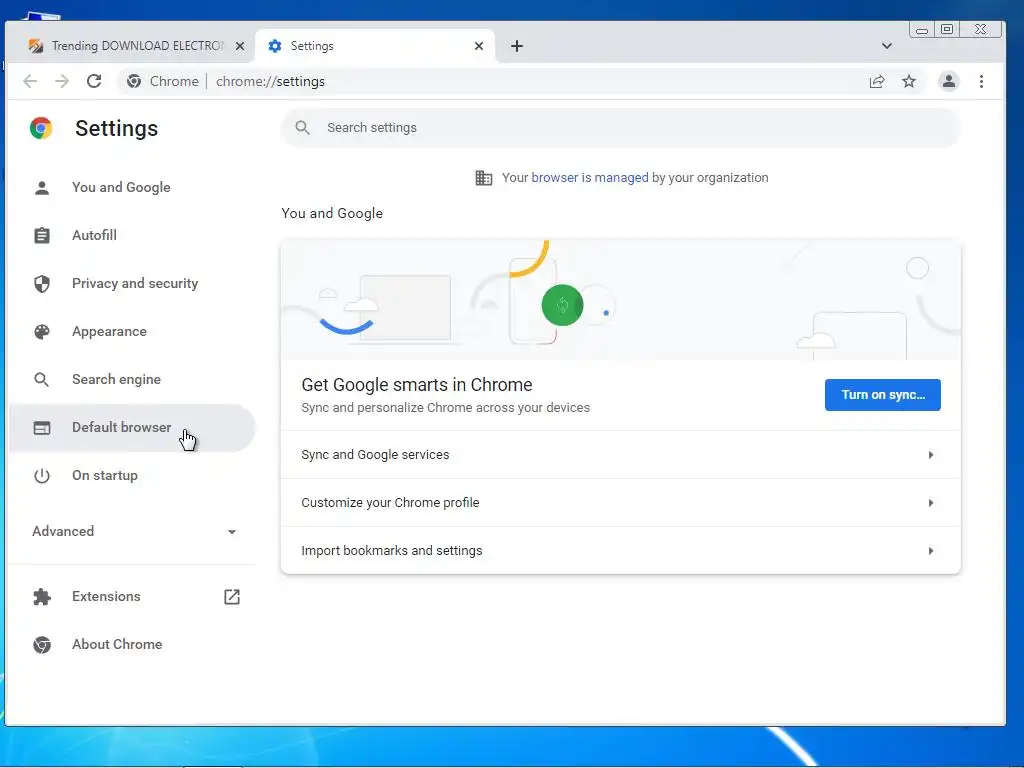Click the On startup power icon
The height and width of the screenshot is (768, 1024).
click(x=42, y=475)
